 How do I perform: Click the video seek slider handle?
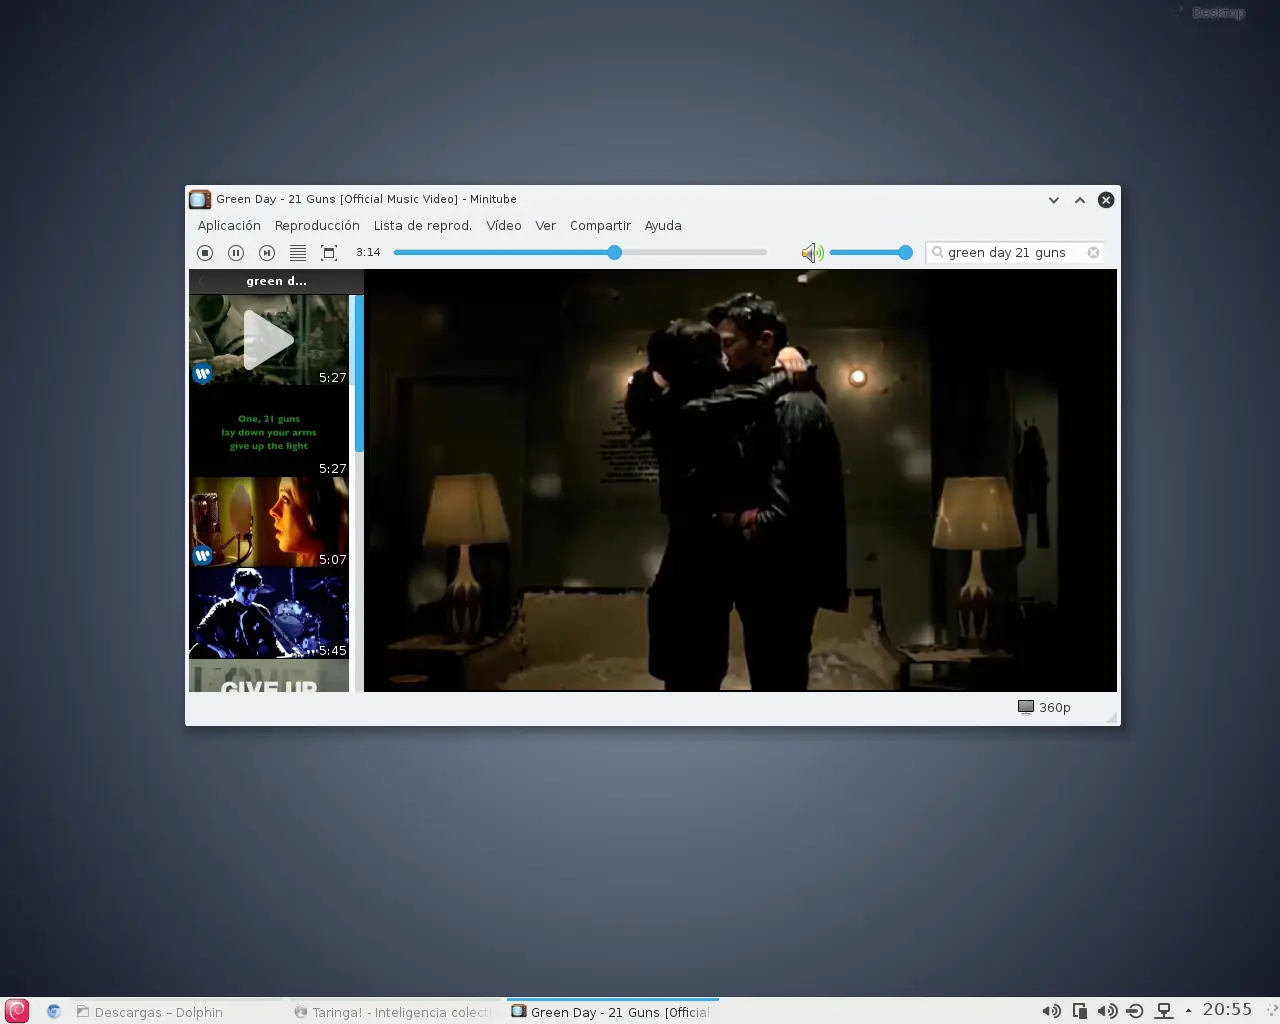(615, 253)
